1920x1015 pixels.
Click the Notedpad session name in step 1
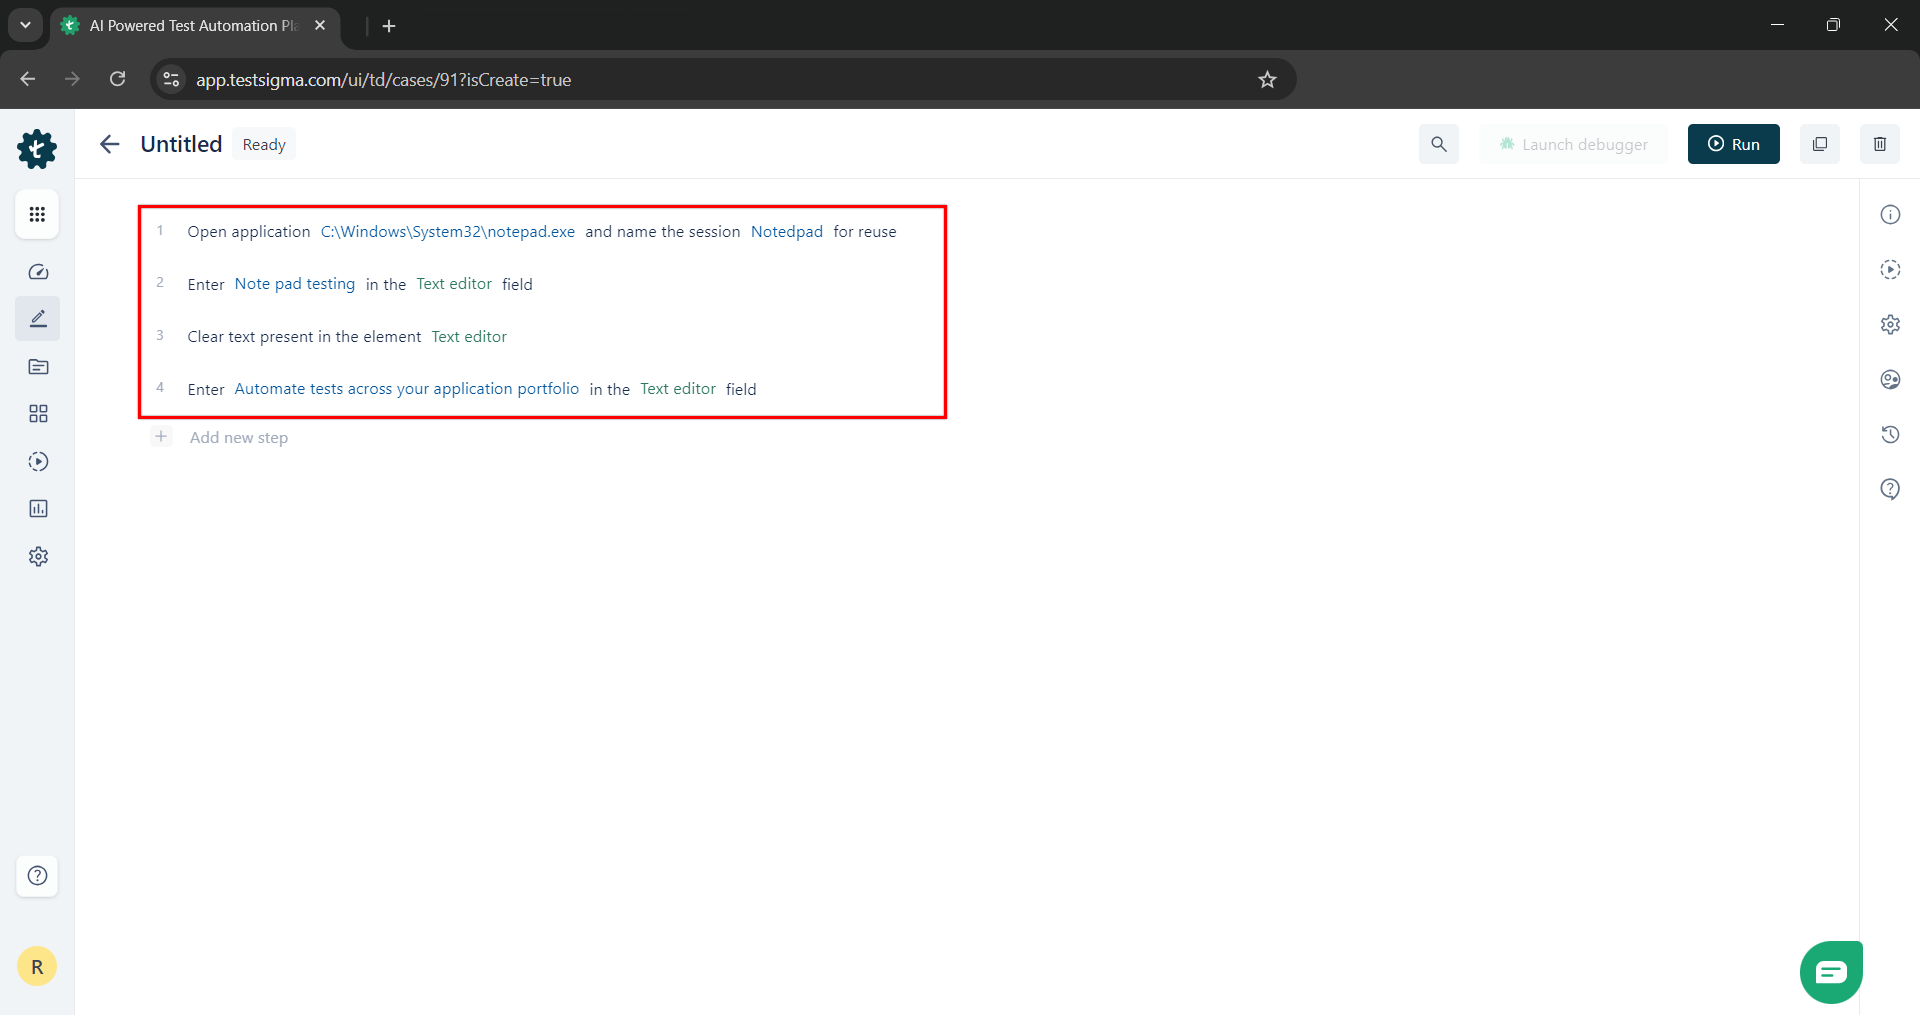(787, 232)
